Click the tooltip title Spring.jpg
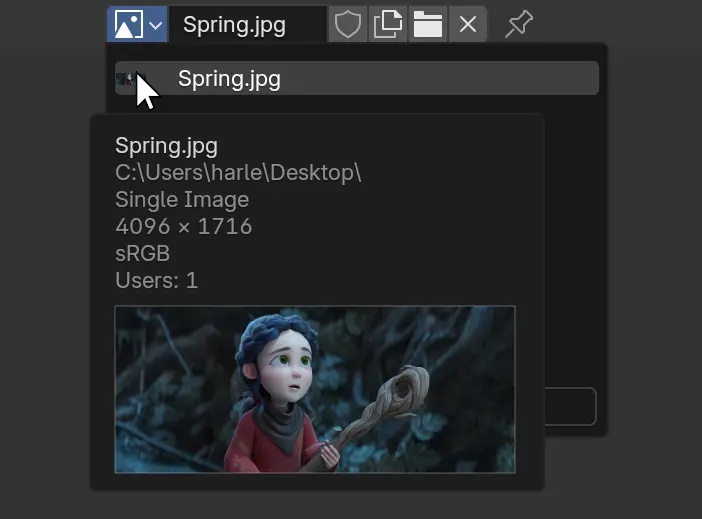 point(167,146)
